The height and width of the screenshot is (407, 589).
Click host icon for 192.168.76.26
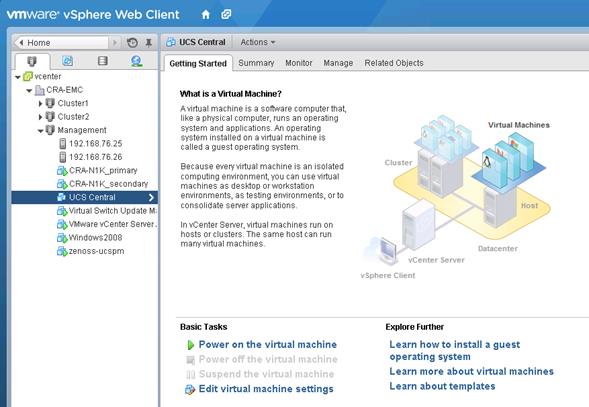click(63, 157)
